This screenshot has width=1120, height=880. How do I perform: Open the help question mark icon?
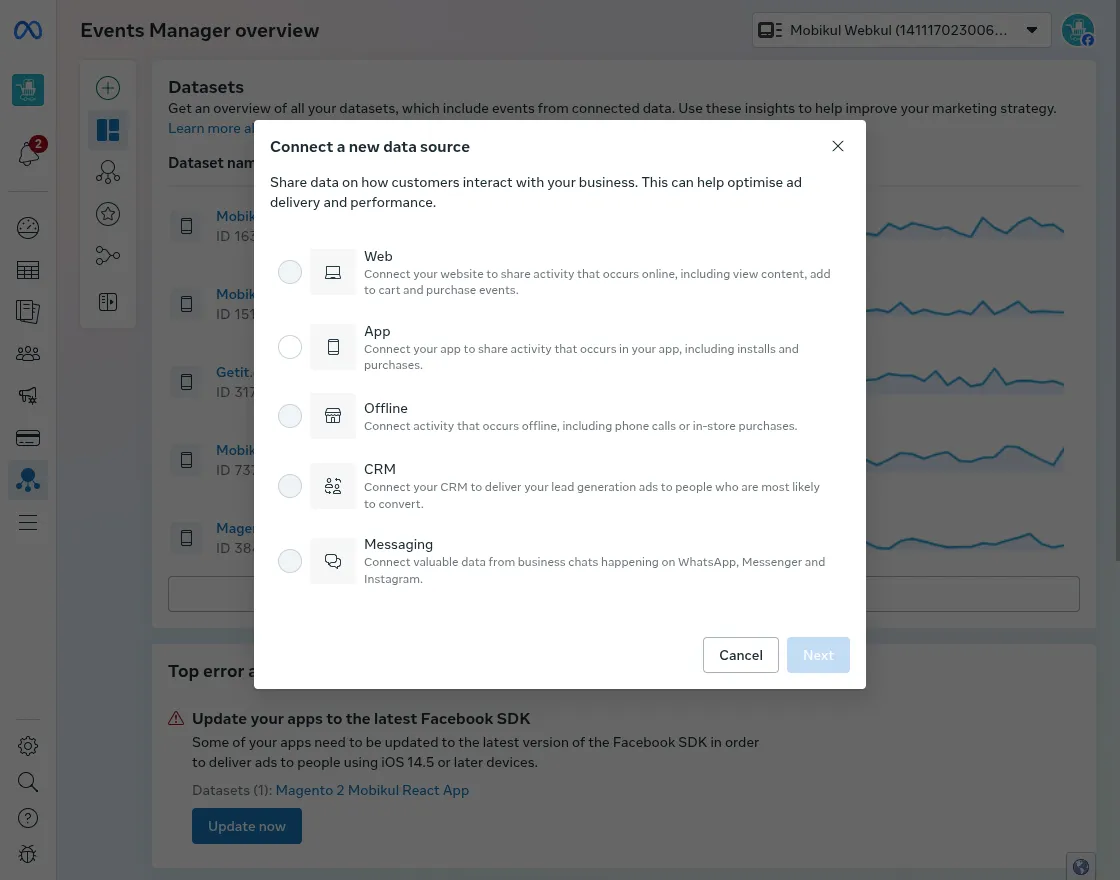click(x=28, y=818)
